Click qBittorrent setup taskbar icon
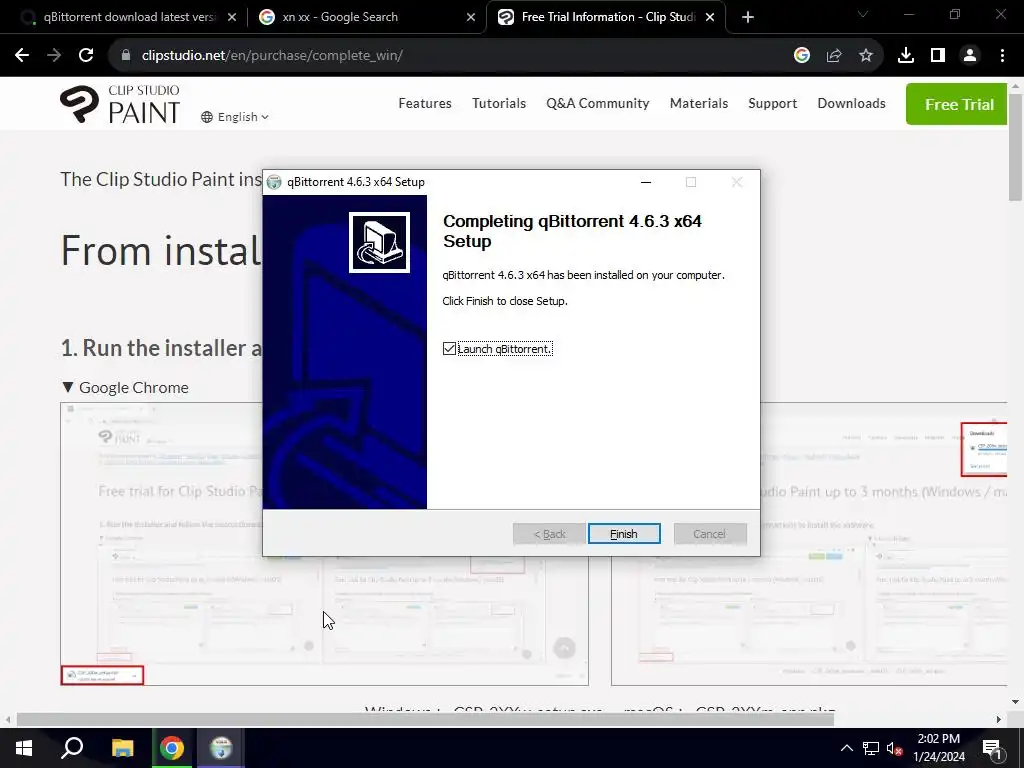 (221, 748)
